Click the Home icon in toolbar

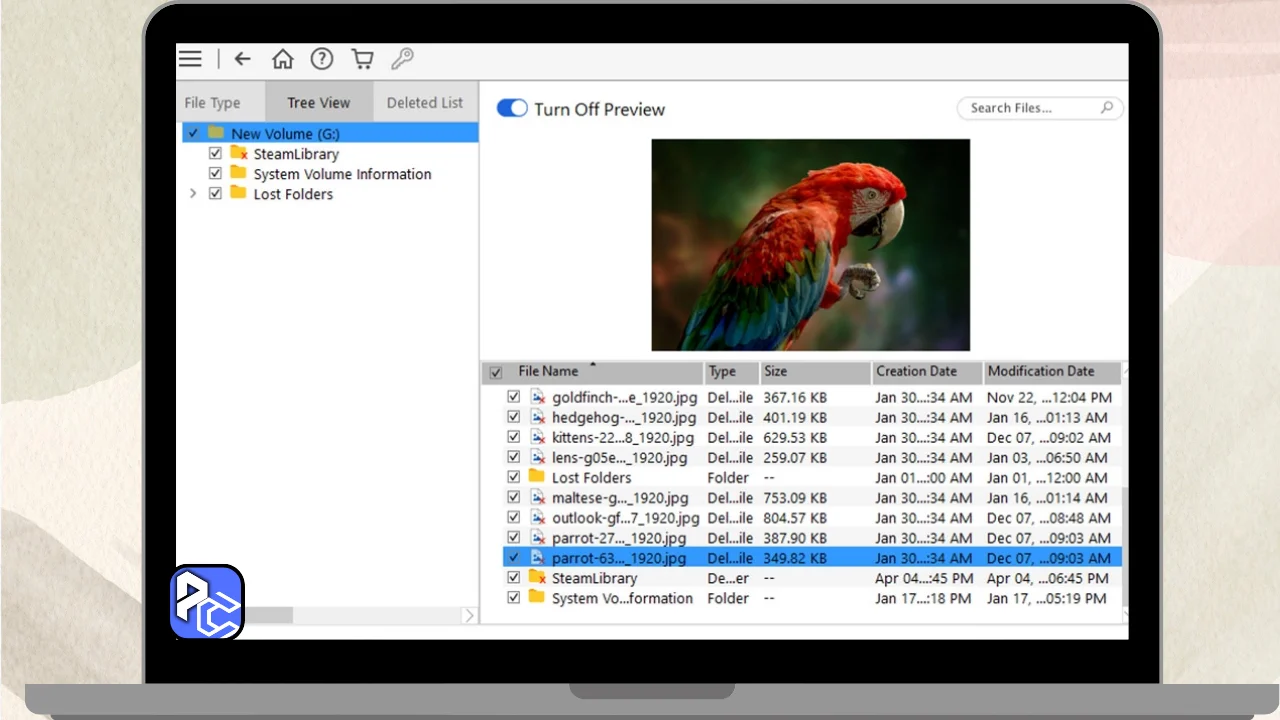(x=283, y=59)
